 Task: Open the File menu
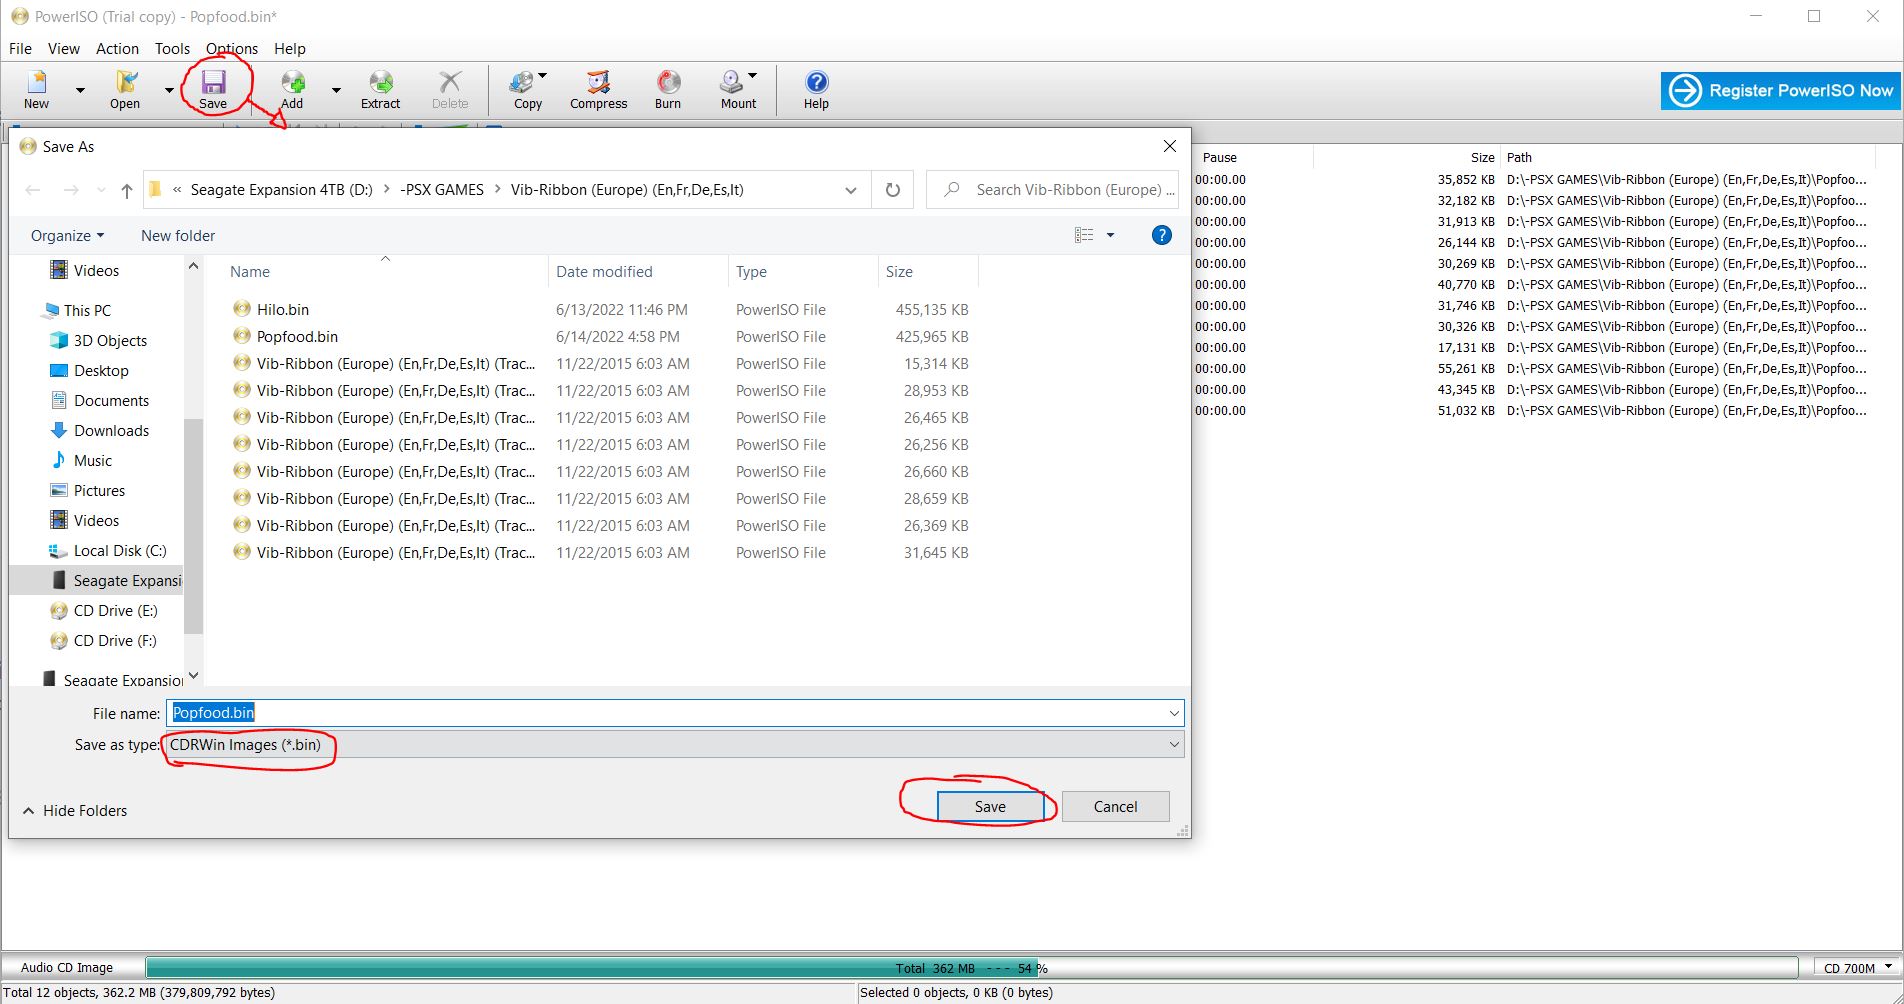click(20, 48)
